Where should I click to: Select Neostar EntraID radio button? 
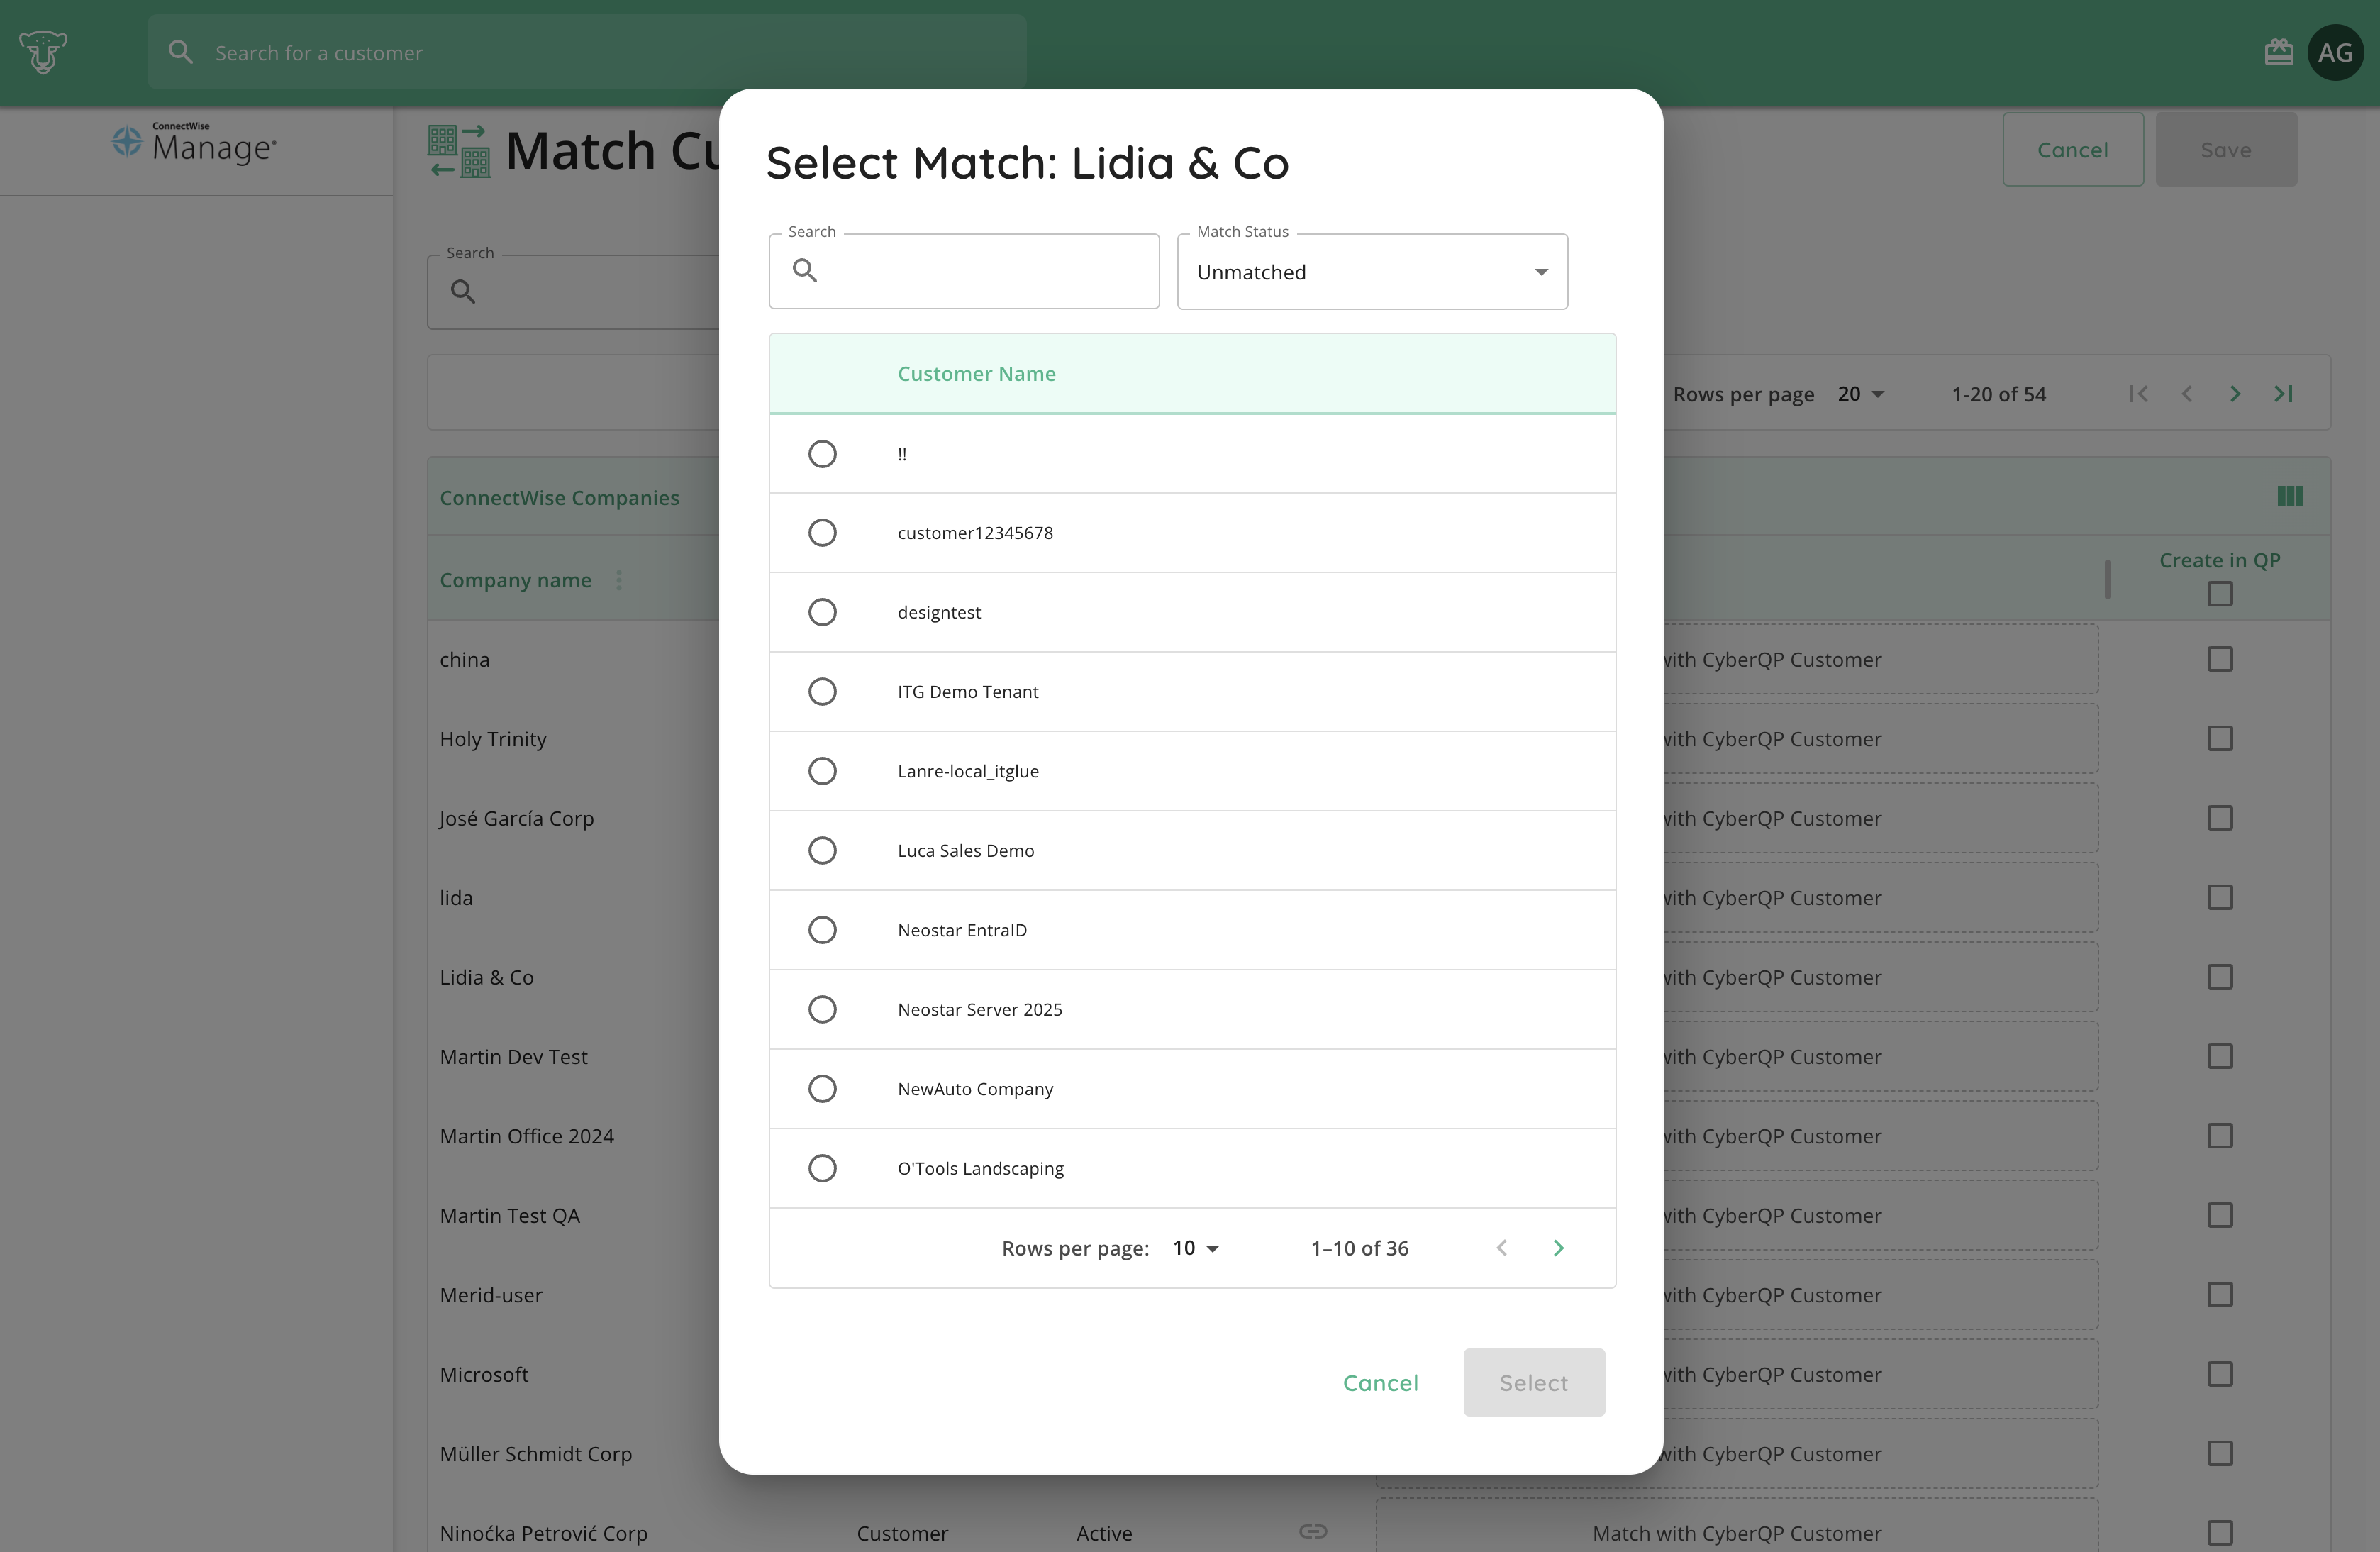point(822,929)
